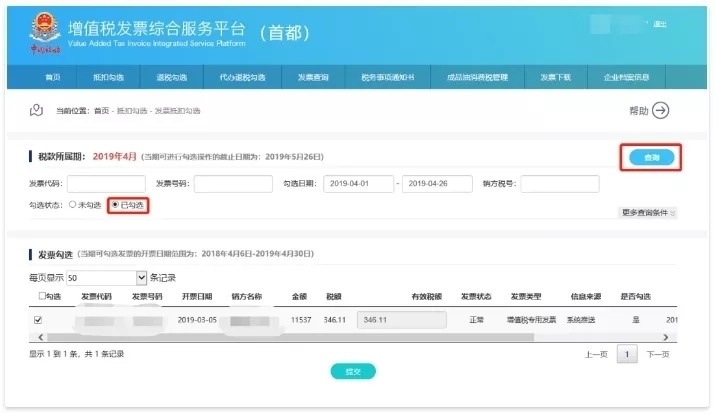Open the 首页 menu tab
Image resolution: width=716 pixels, height=414 pixels.
[53, 77]
